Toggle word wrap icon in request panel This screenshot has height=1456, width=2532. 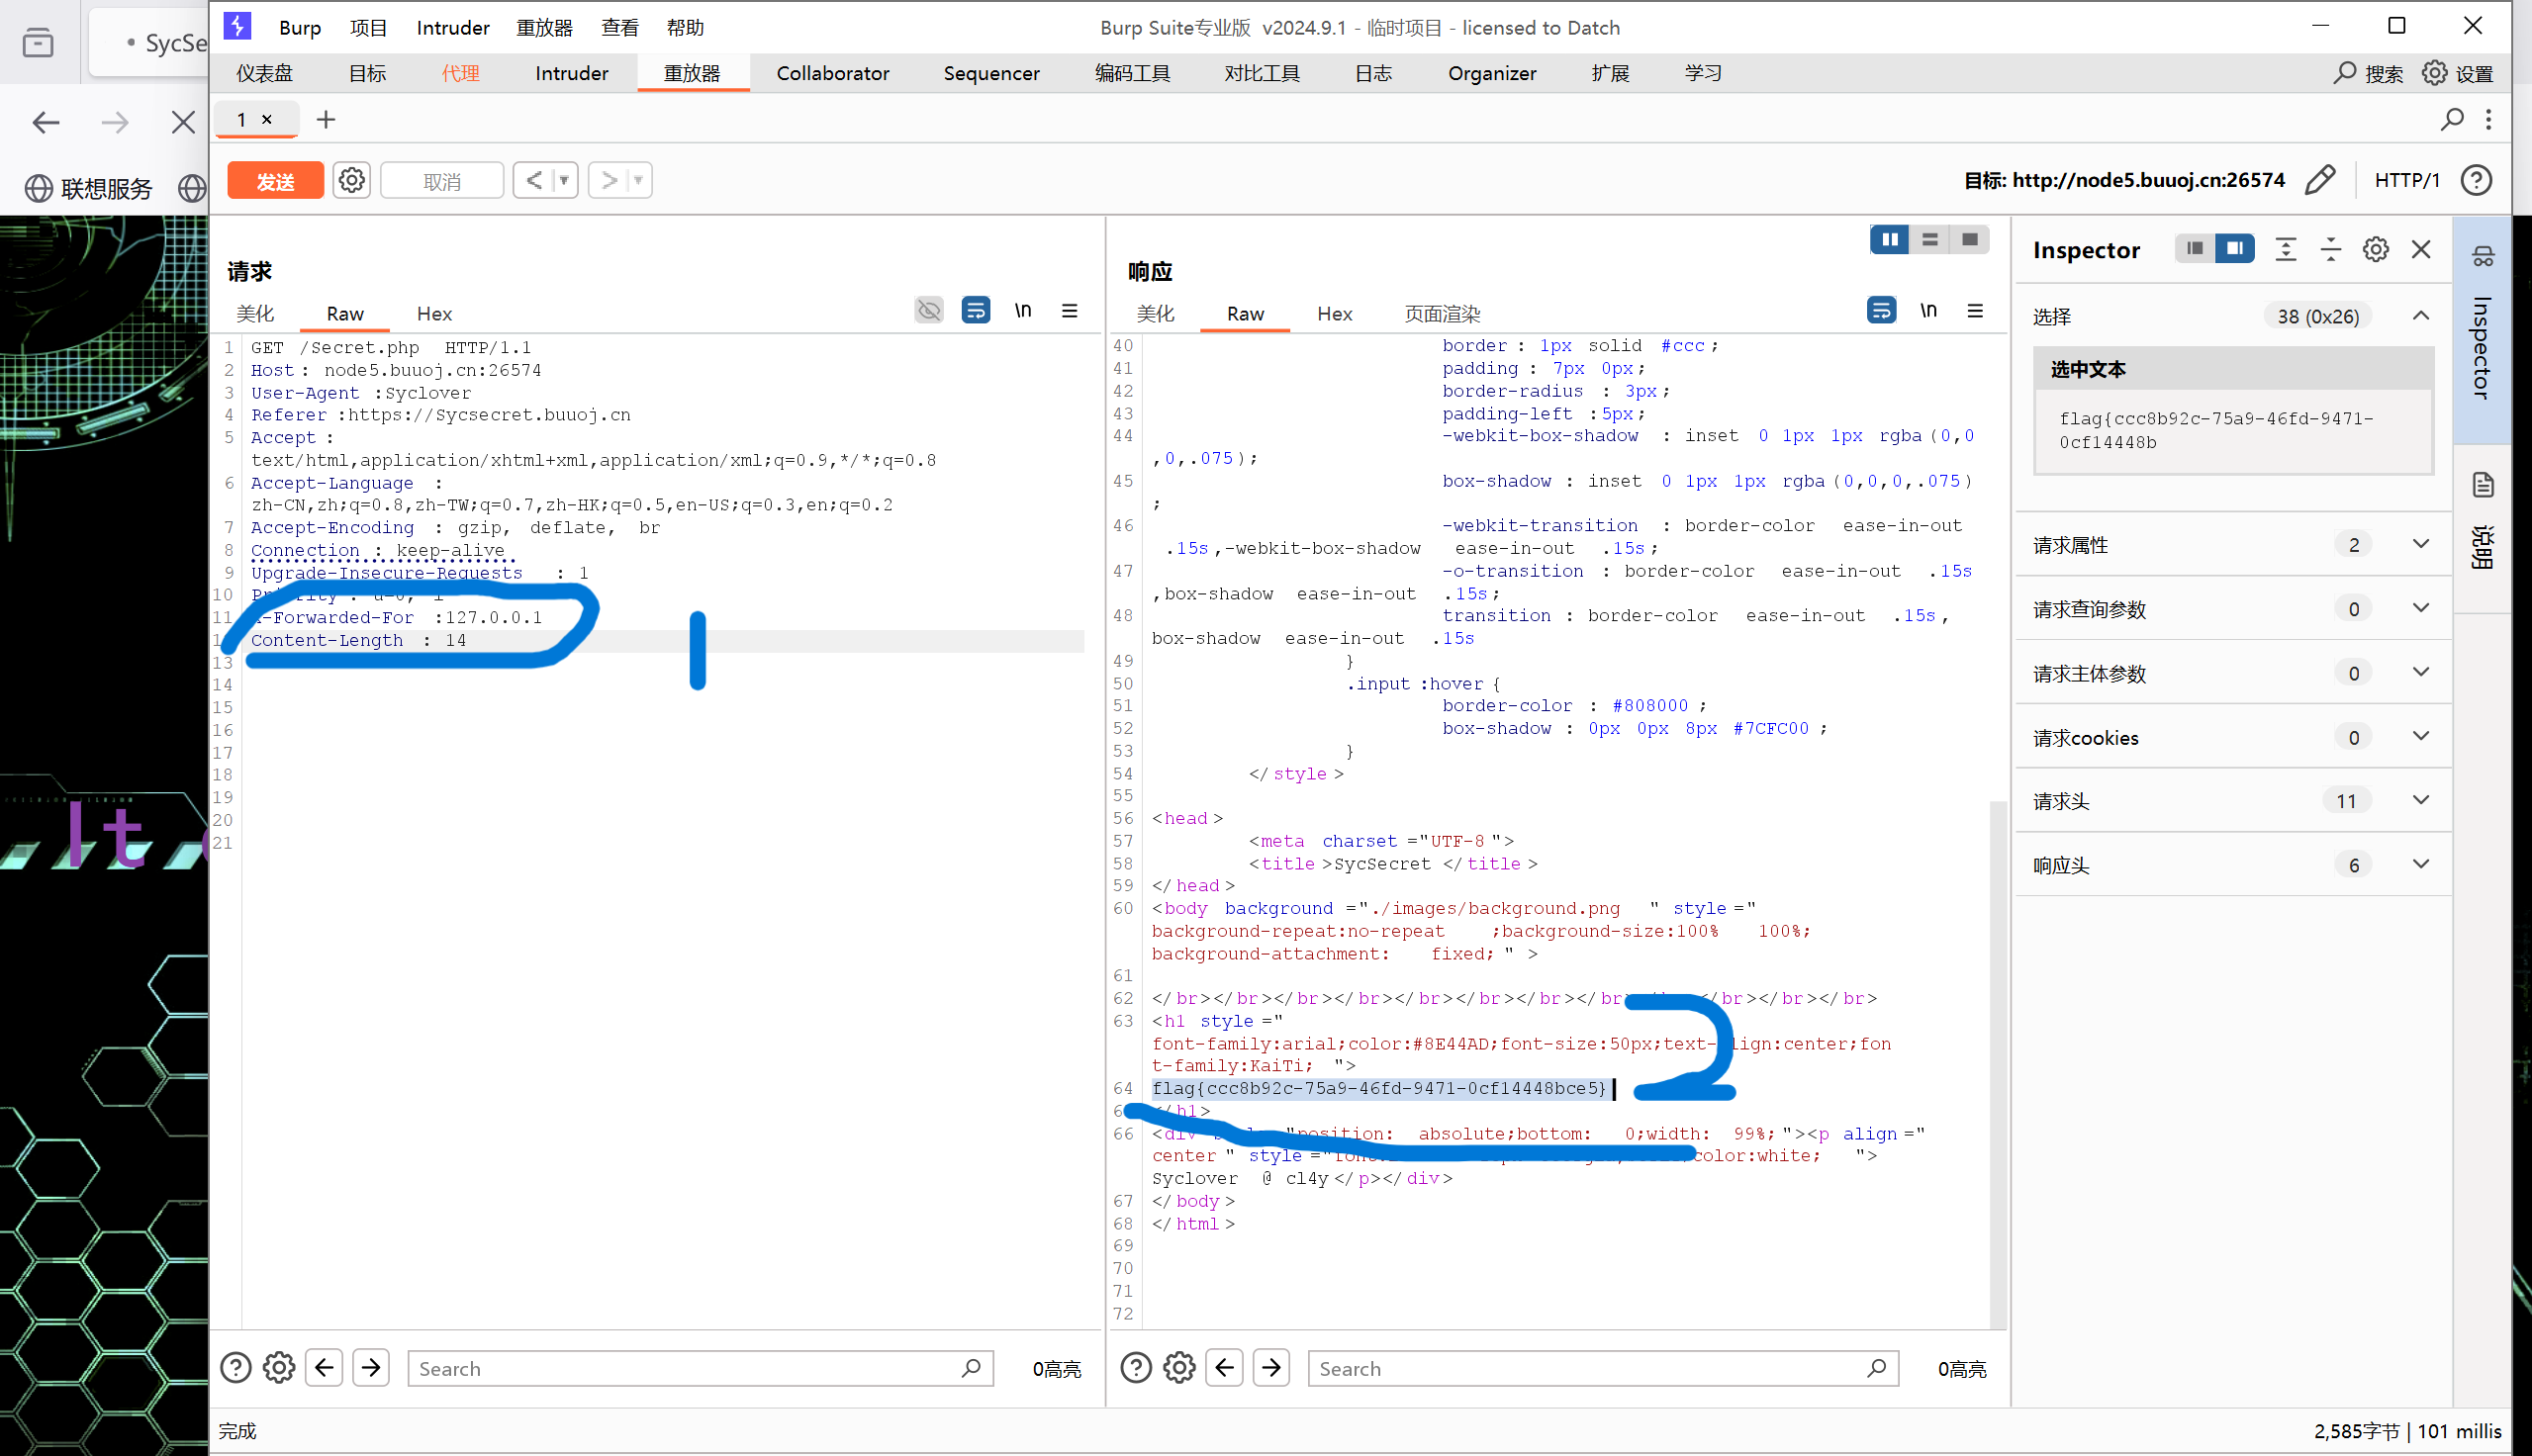click(x=975, y=311)
